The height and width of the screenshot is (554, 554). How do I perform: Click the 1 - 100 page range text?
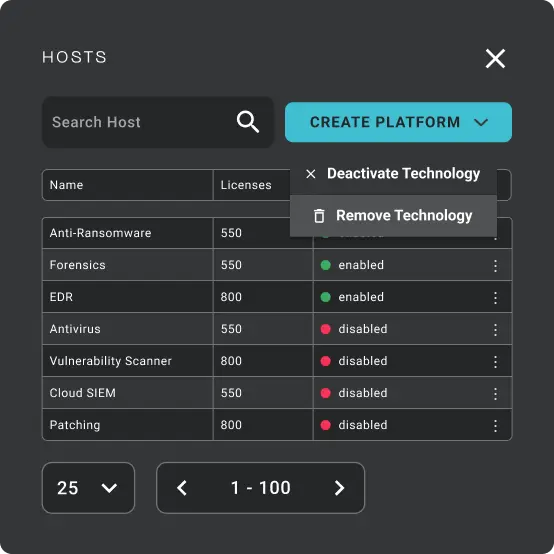pos(261,488)
